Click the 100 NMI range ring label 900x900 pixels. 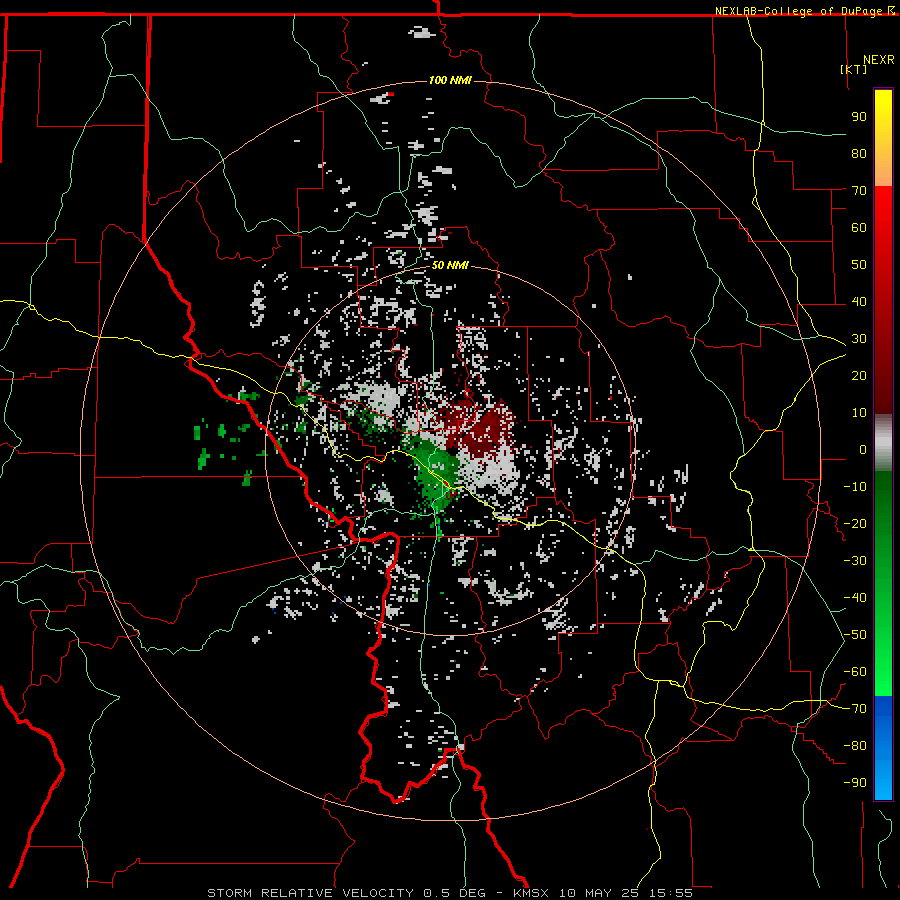(x=450, y=80)
